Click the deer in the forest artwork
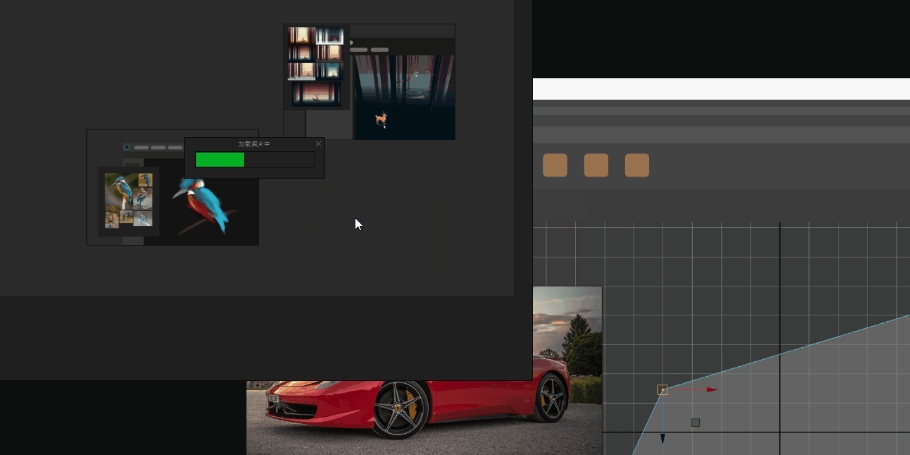Image resolution: width=910 pixels, height=455 pixels. pos(381,120)
